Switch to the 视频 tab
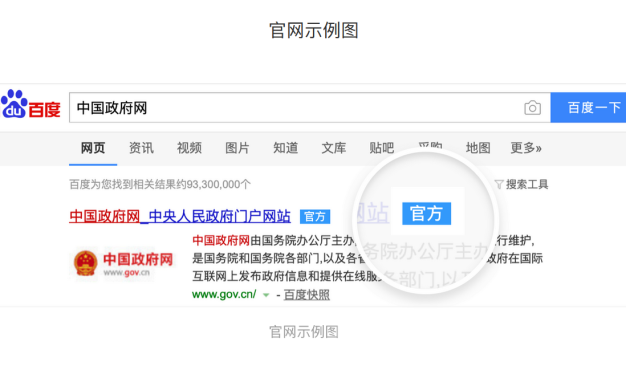This screenshot has width=626, height=386. point(189,148)
